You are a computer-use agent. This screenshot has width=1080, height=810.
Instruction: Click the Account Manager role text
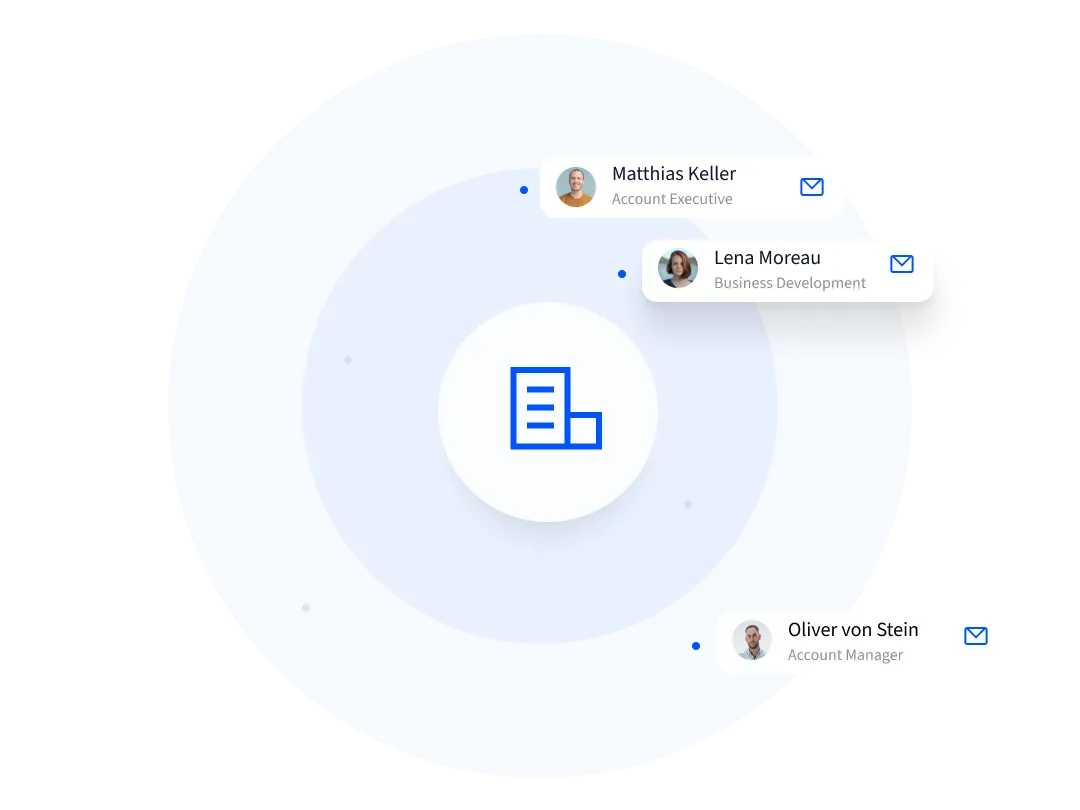(x=845, y=655)
